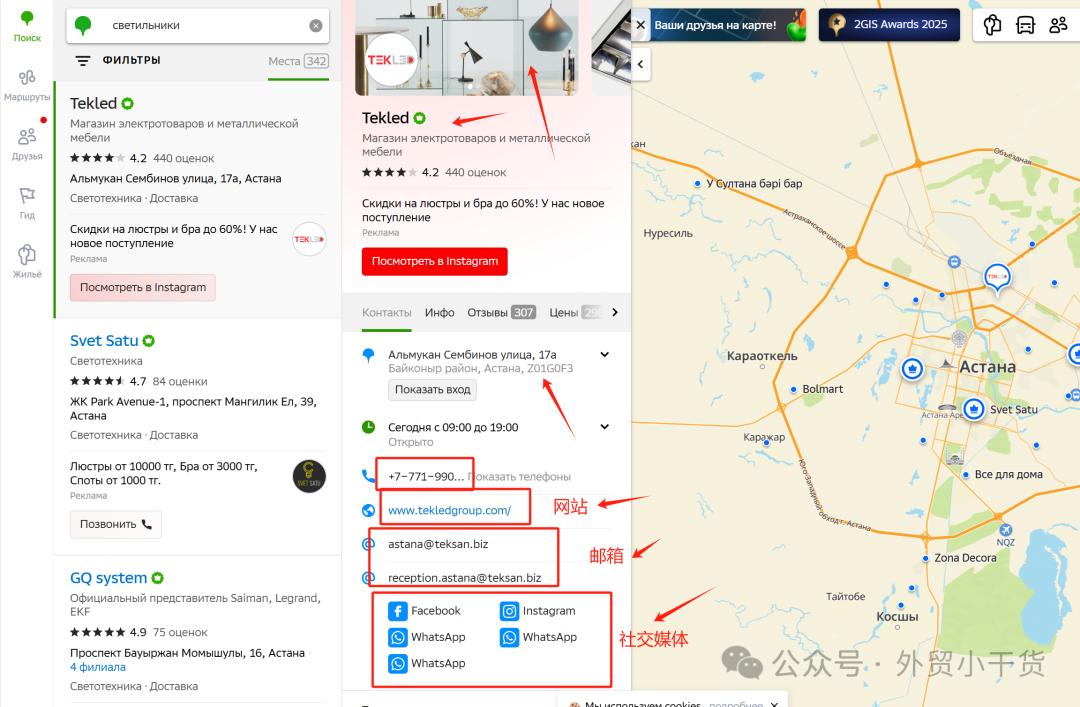Click the reception.astana@teksan.biz email

click(464, 577)
